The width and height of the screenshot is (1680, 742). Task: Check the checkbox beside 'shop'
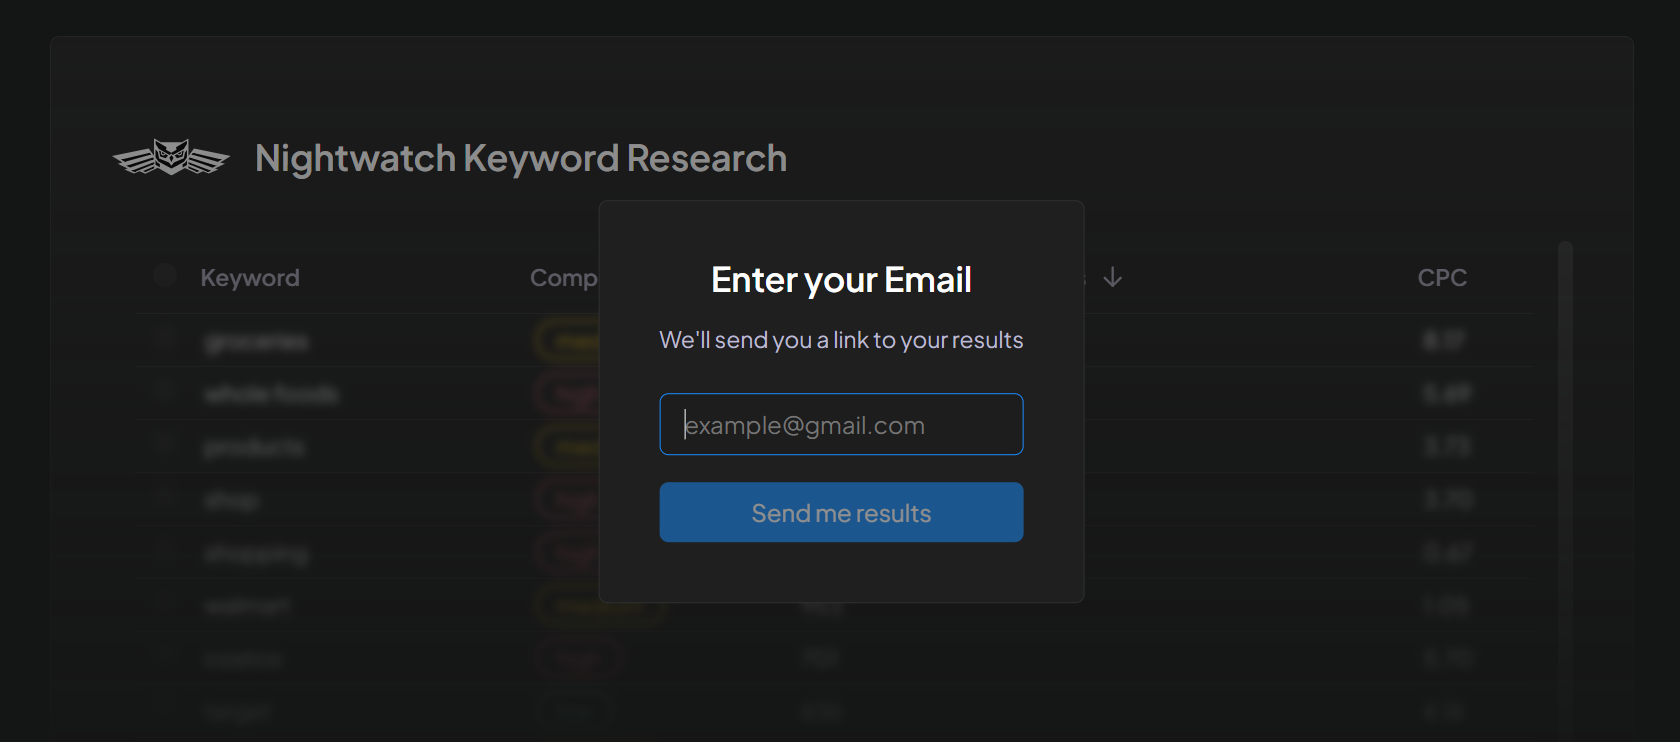click(163, 499)
